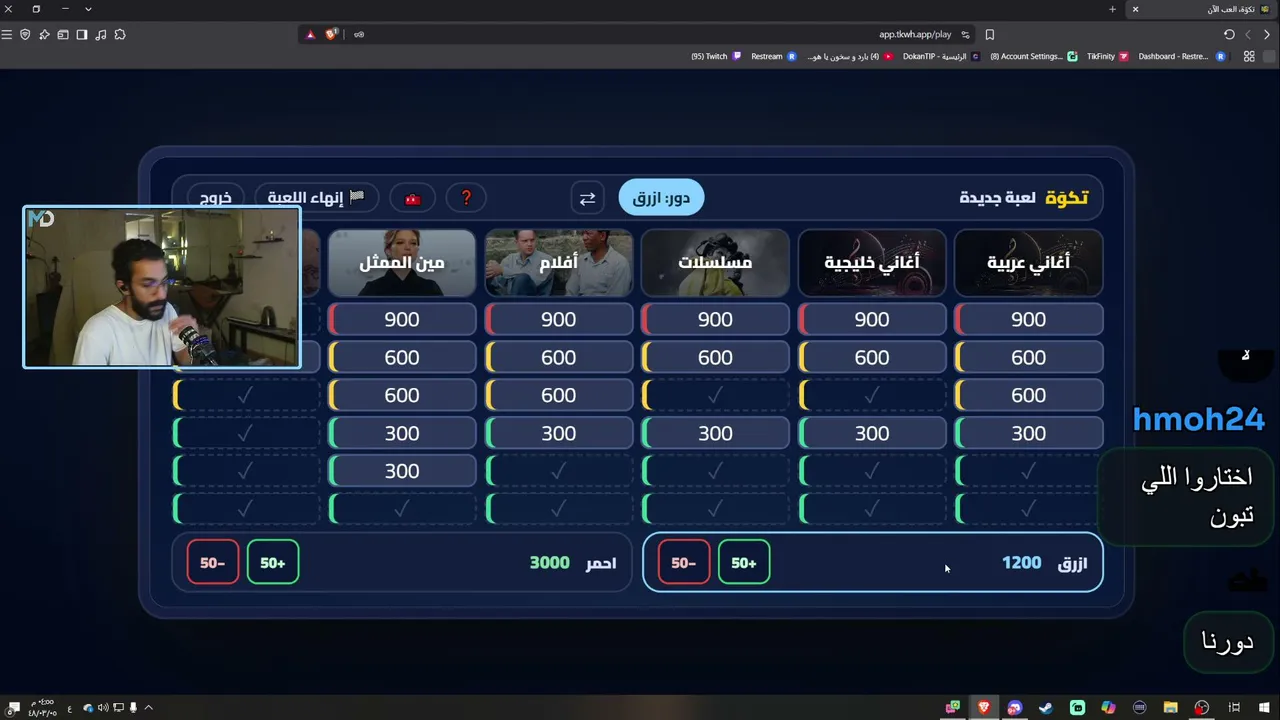Open the bookmarks bar grid icon
This screenshot has height=720, width=1280.
pos(1249,57)
